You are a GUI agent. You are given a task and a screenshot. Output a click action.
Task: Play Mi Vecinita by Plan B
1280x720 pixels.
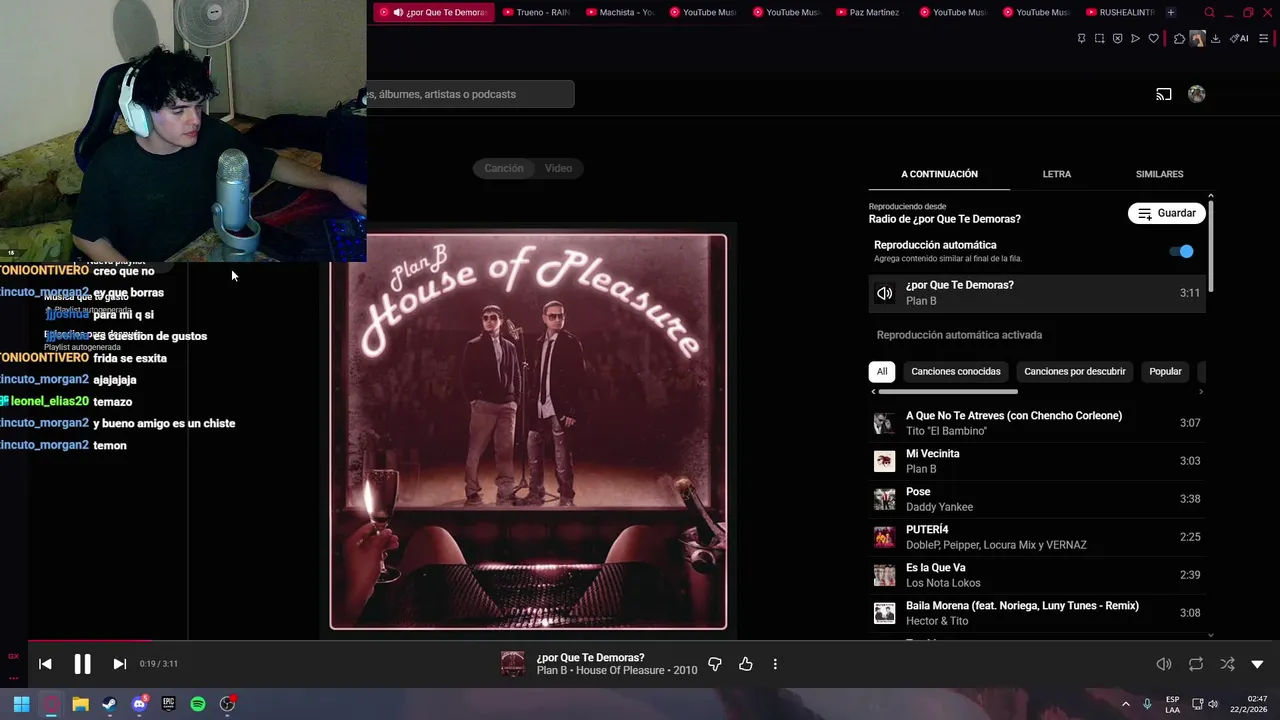(x=1037, y=461)
